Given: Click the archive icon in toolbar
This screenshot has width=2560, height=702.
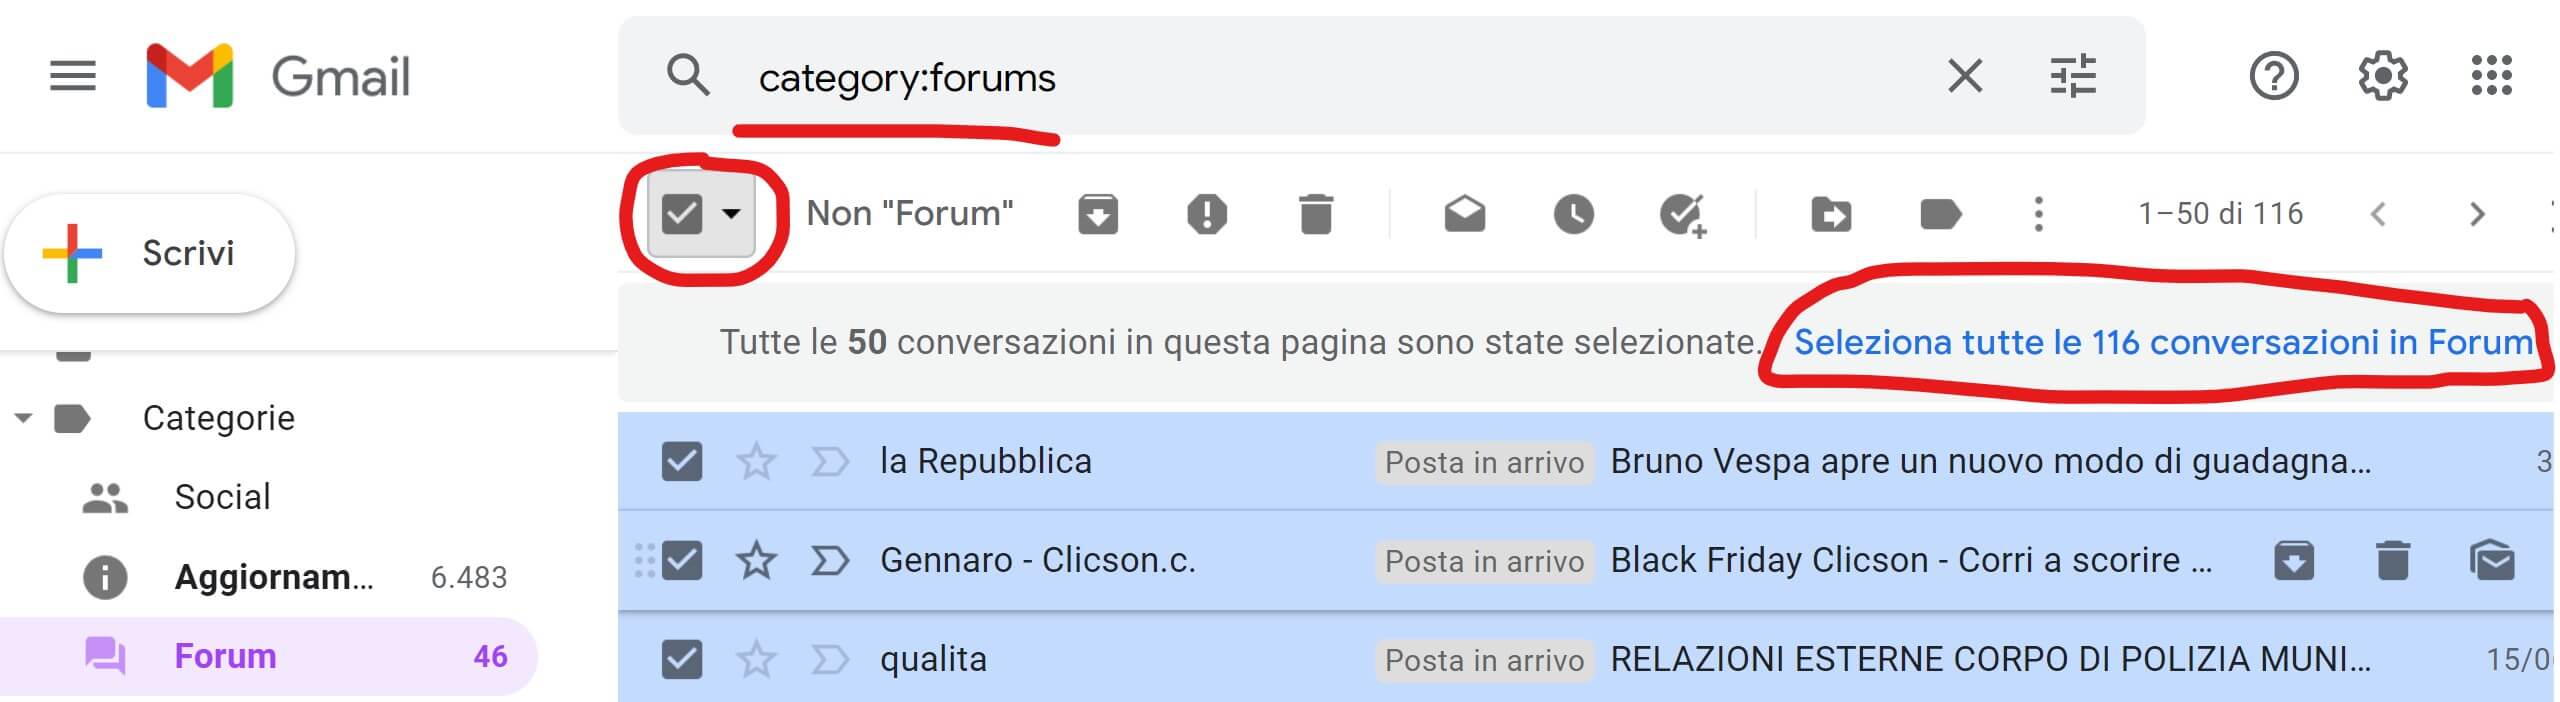Looking at the screenshot, I should 1097,214.
